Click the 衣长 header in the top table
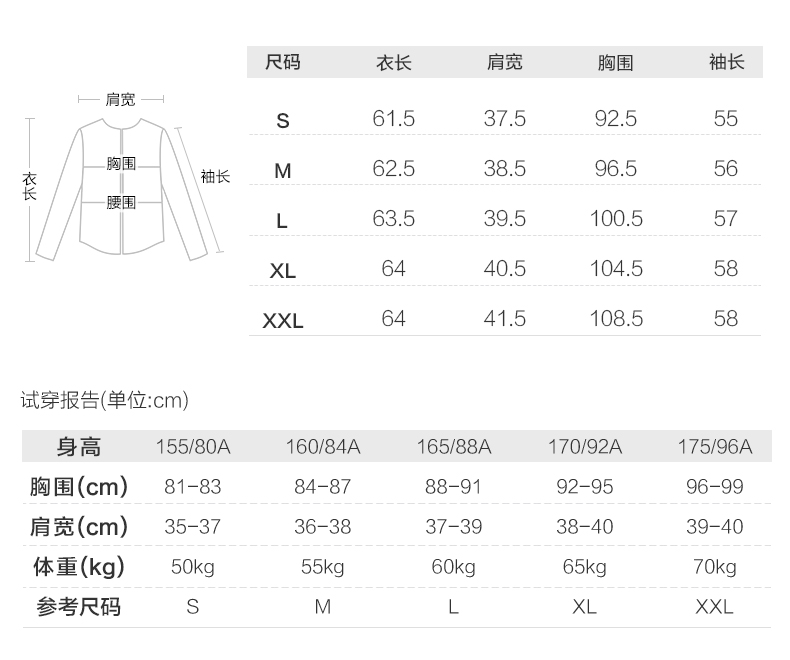 point(393,63)
